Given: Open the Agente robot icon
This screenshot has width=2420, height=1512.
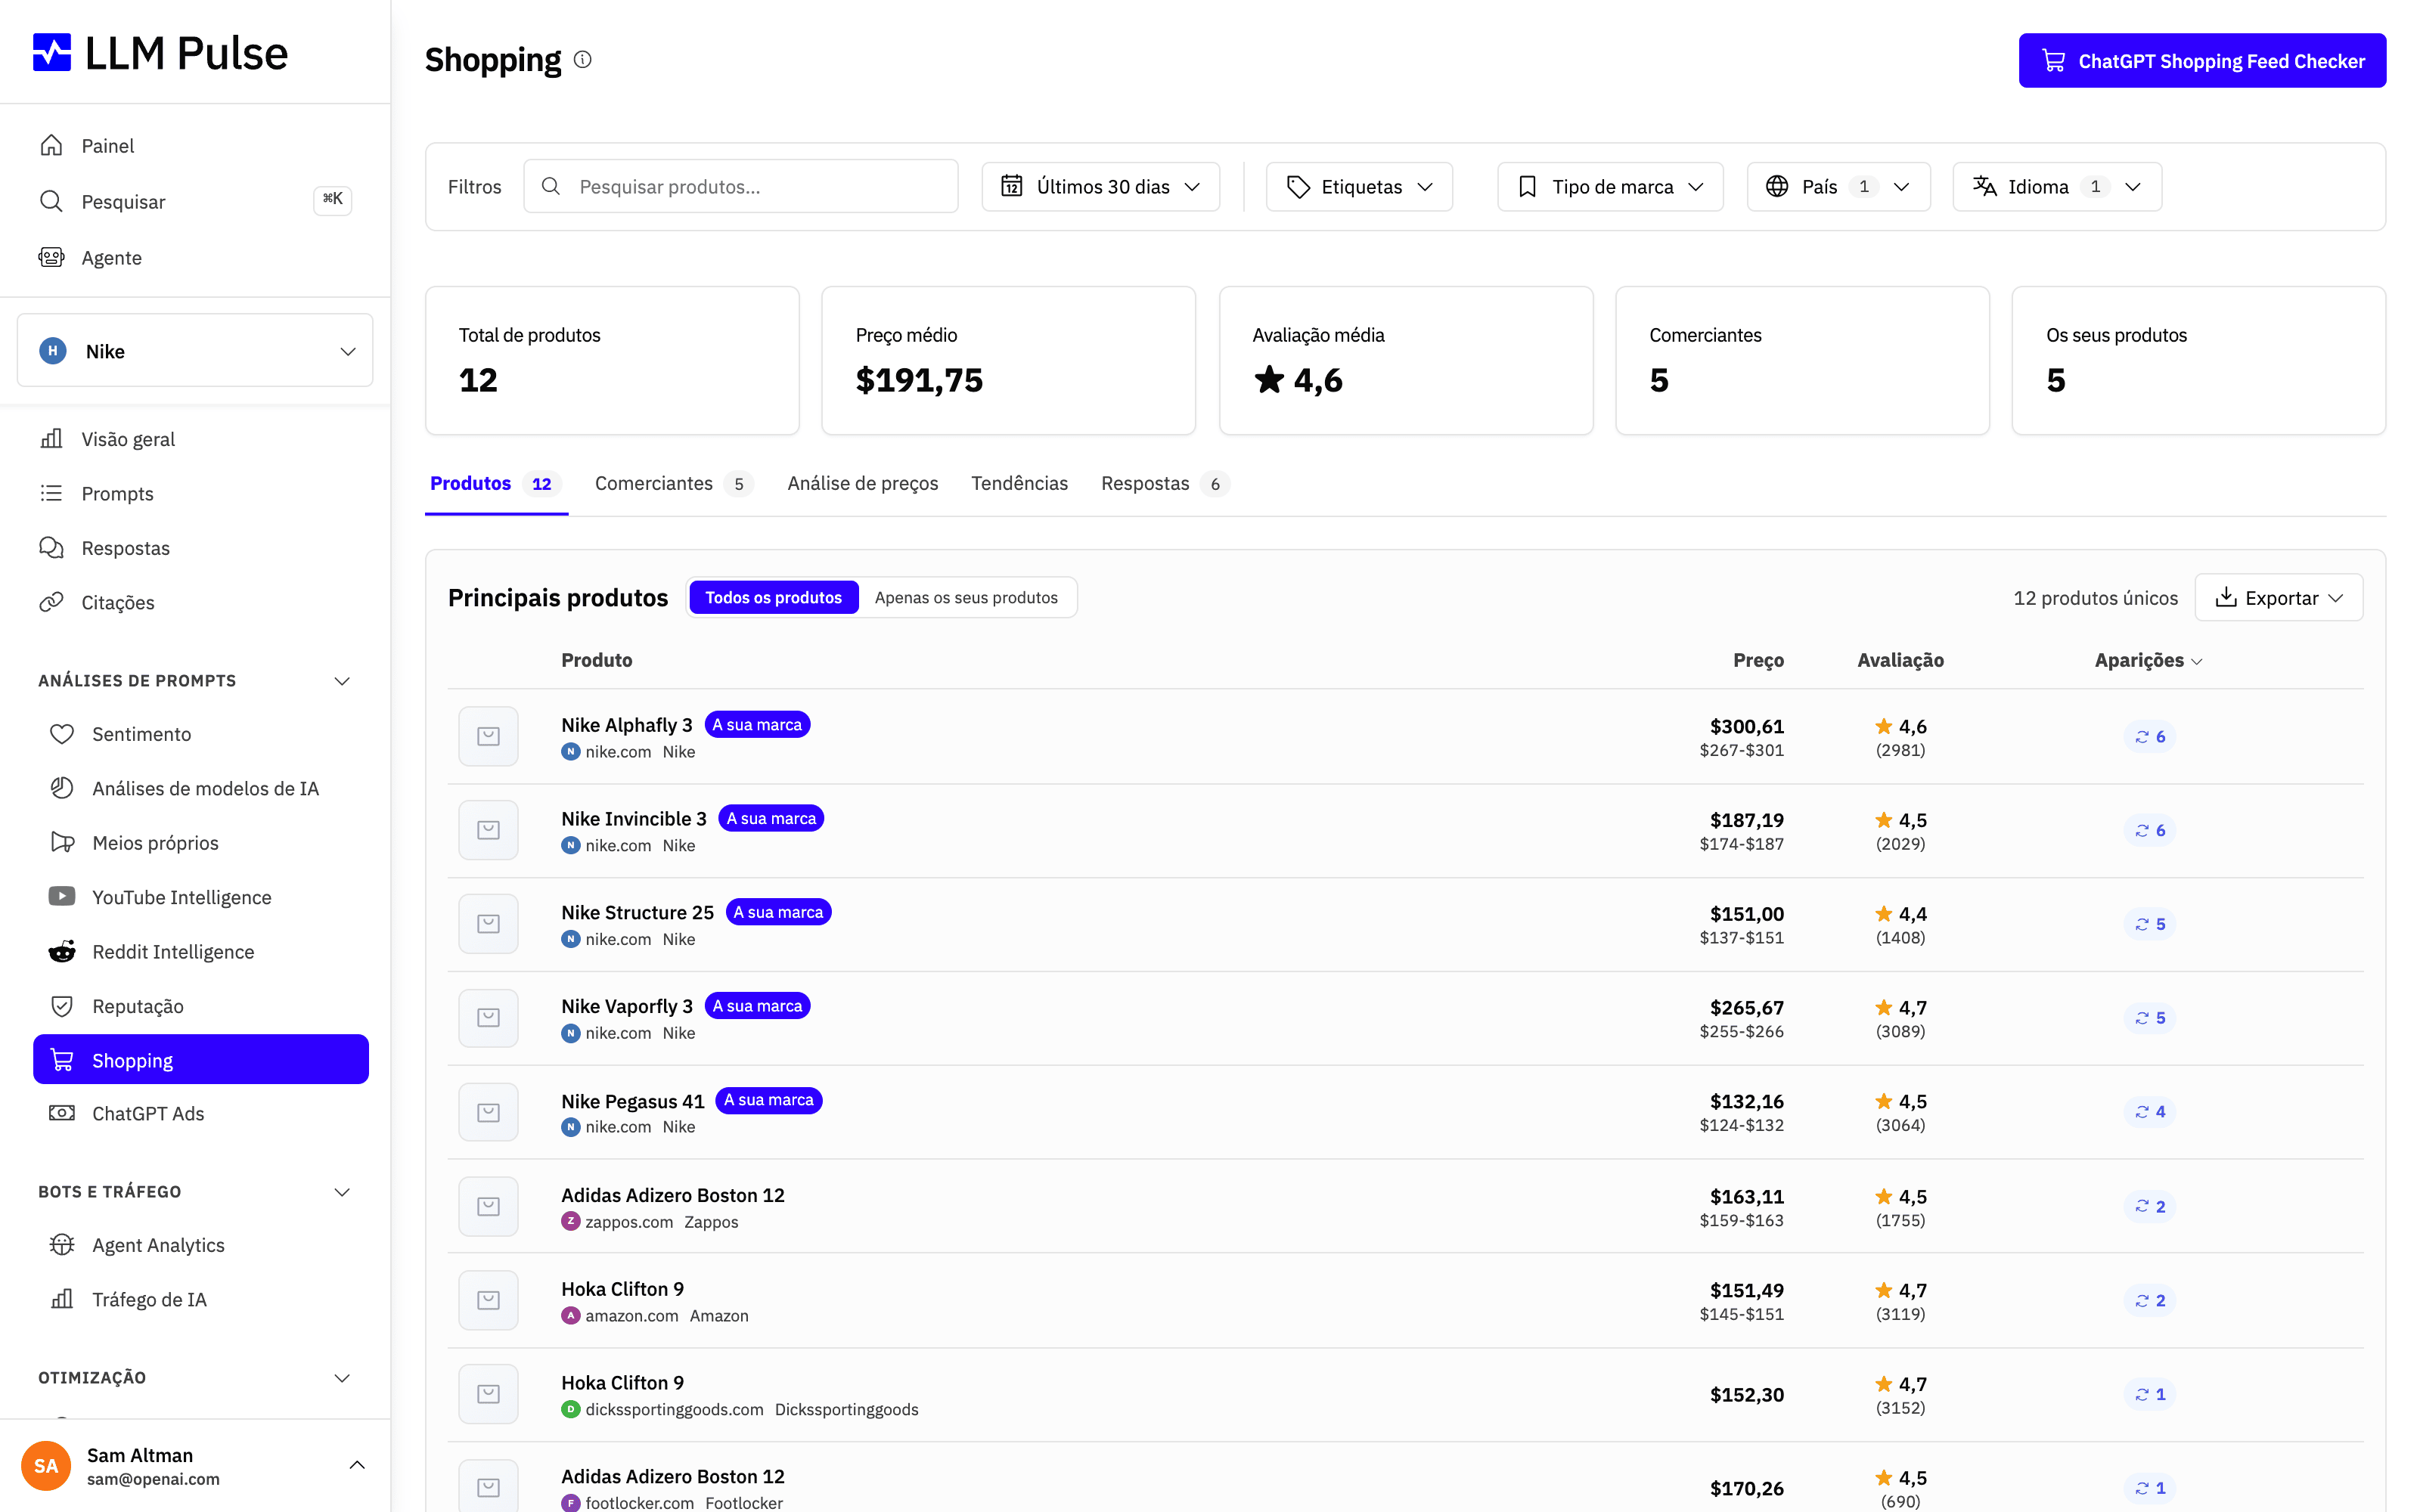Looking at the screenshot, I should click(51, 257).
